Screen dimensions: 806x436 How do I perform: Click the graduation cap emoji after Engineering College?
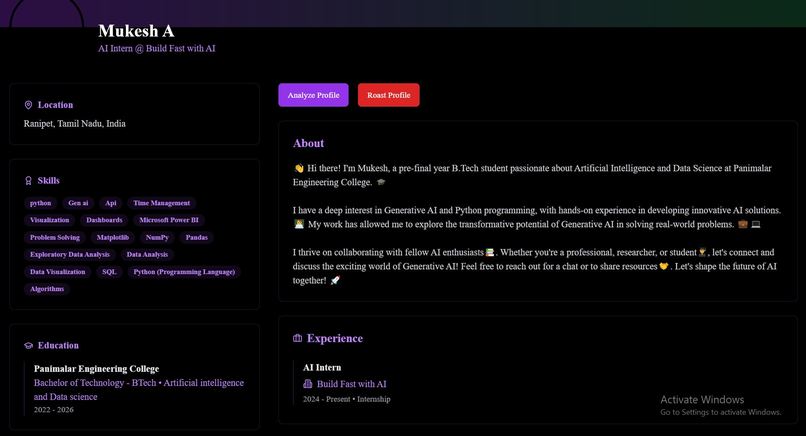point(381,182)
